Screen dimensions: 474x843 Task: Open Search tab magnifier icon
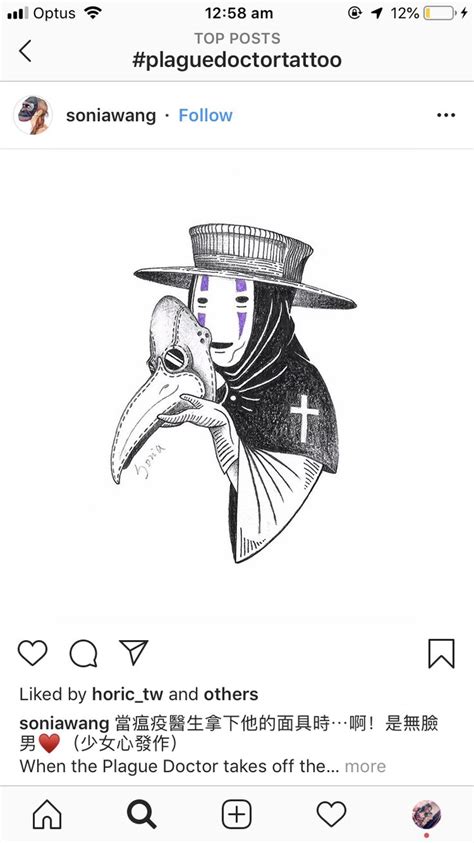coord(141,814)
